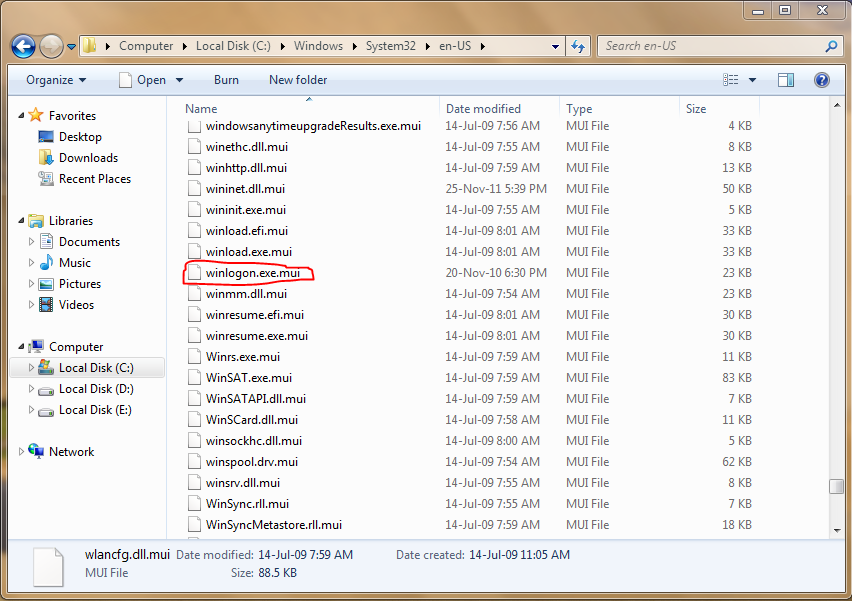The image size is (852, 601).
Task: Click the Forward navigation arrow
Action: point(49,46)
